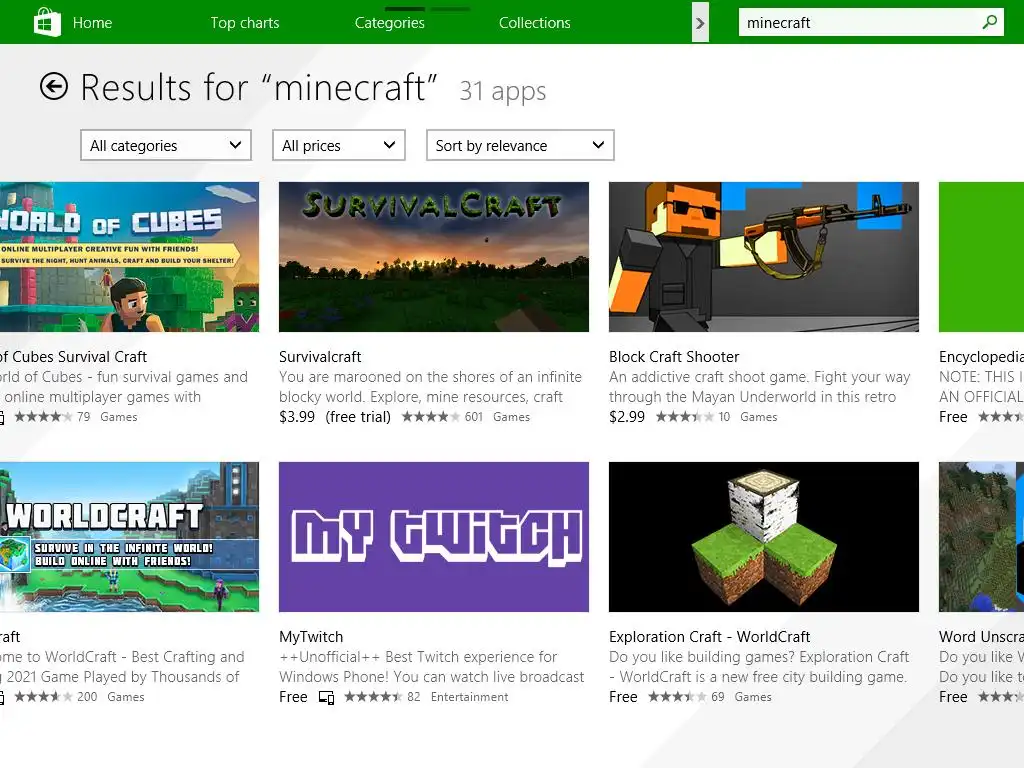The image size is (1024, 768).
Task: Open Categories section
Action: 389,23
